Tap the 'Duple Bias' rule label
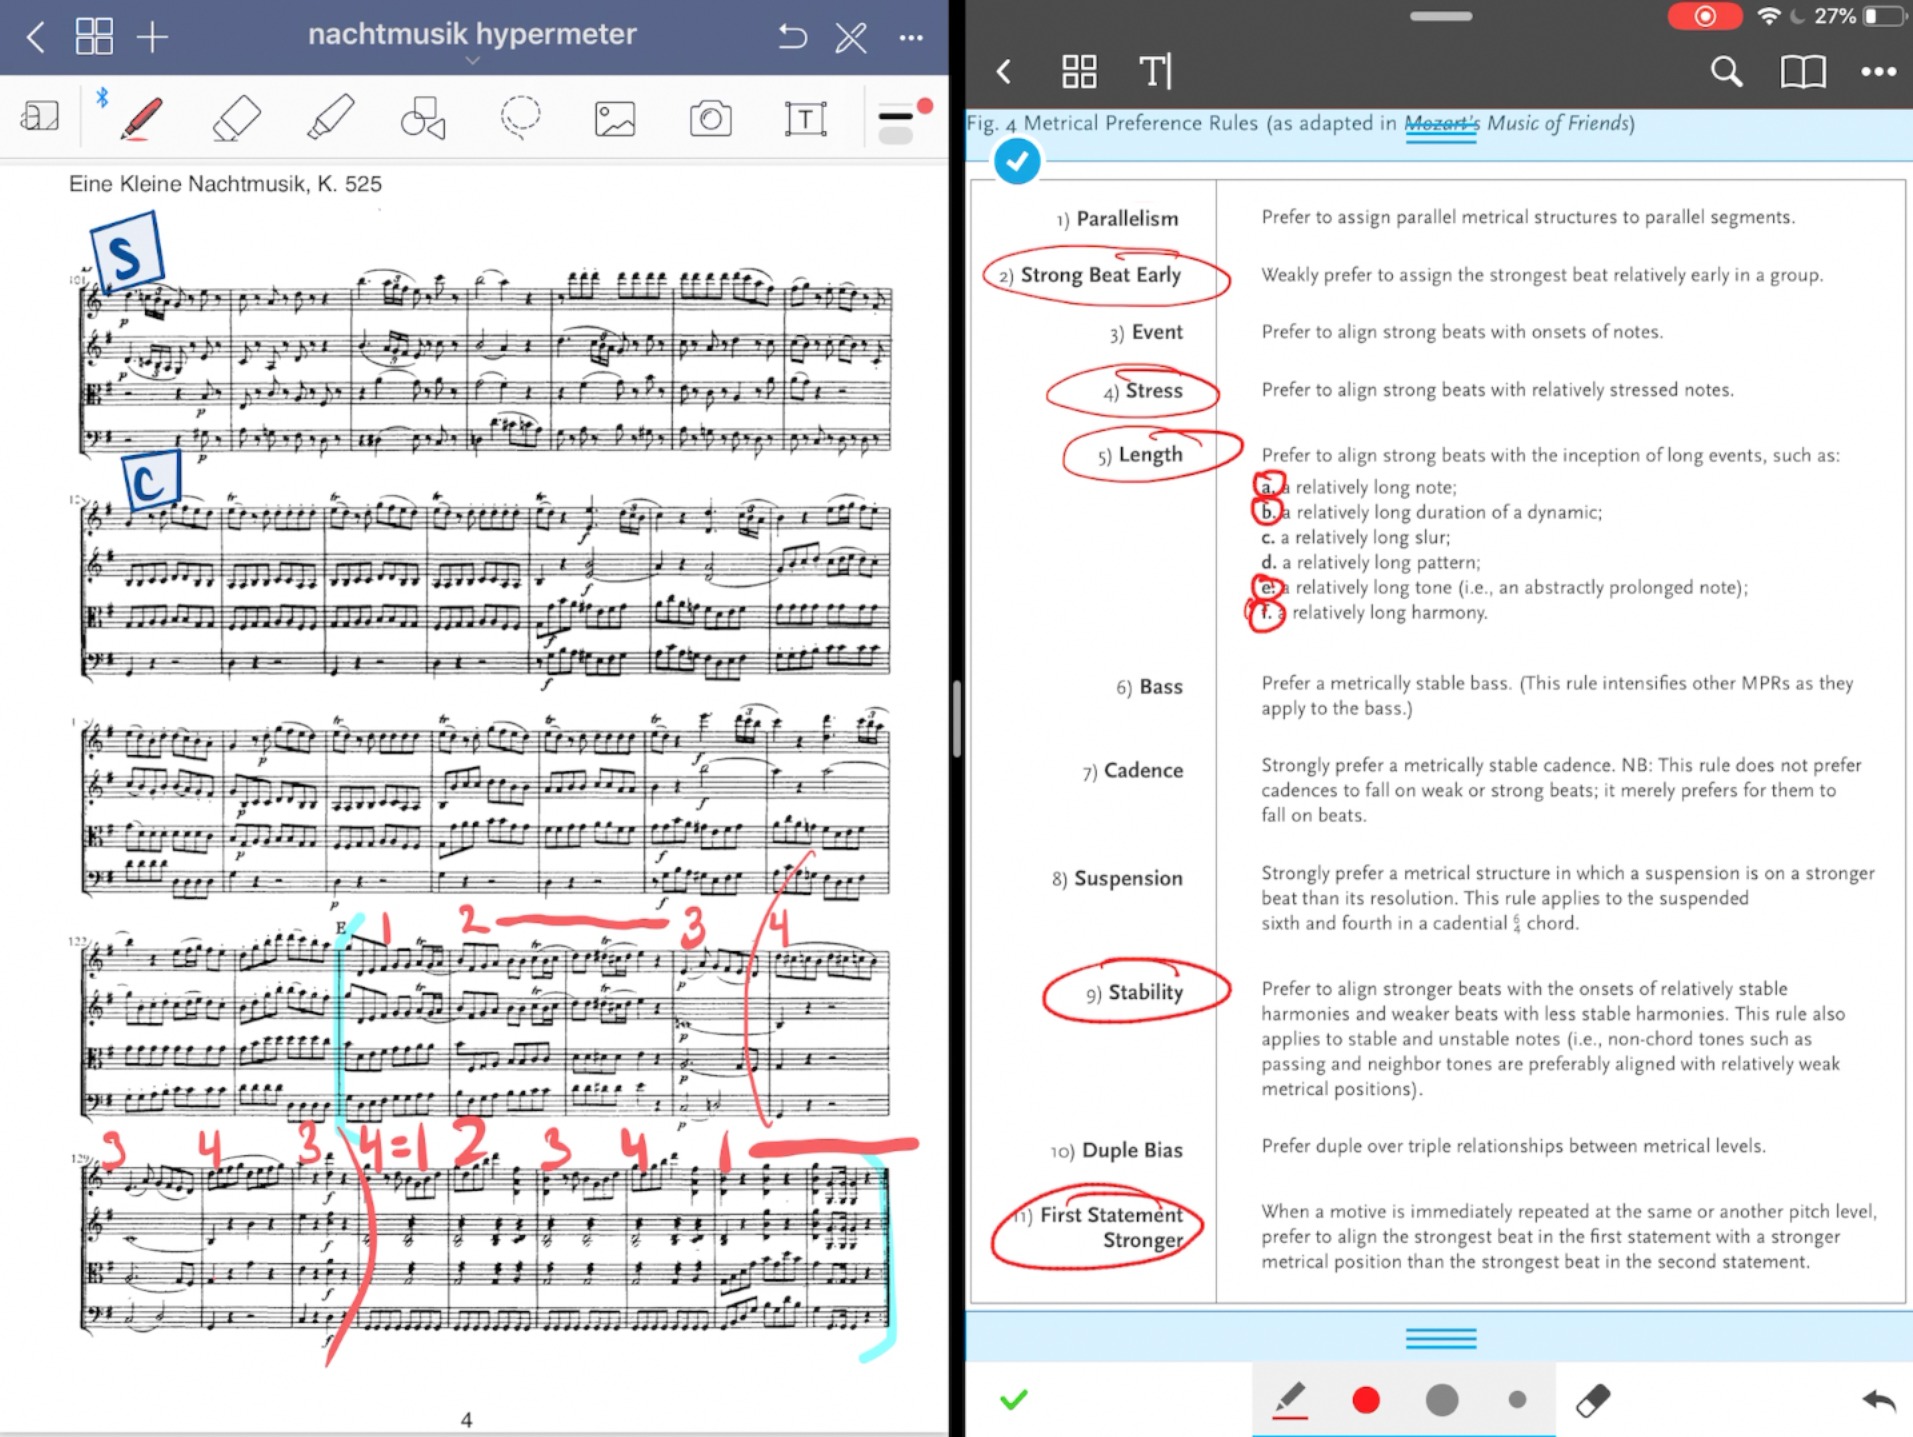This screenshot has height=1437, width=1913. coord(1132,1151)
